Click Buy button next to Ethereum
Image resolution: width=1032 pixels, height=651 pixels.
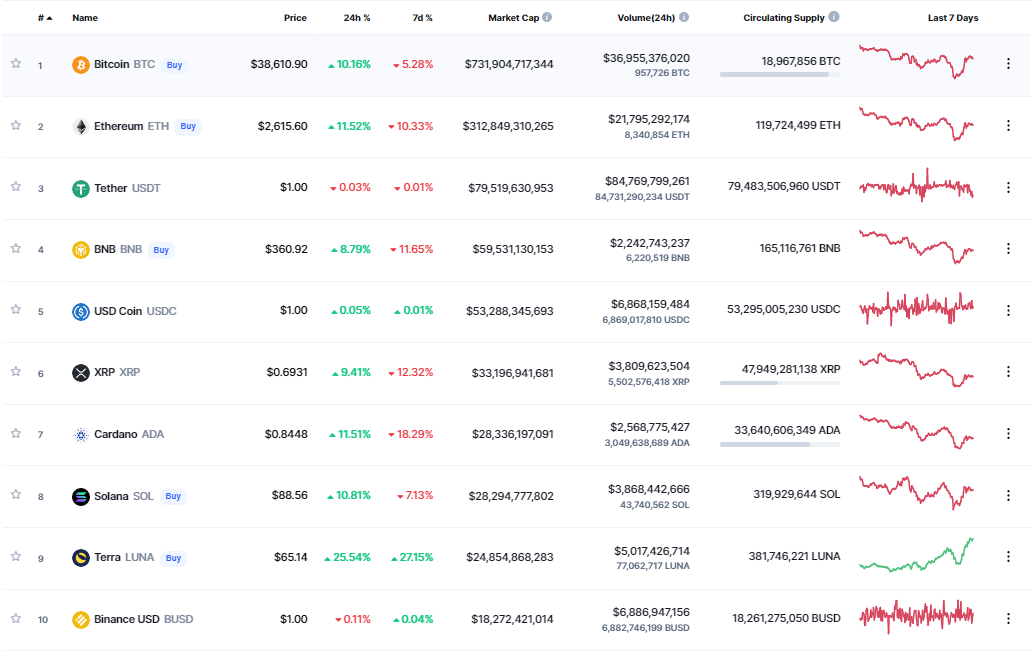188,126
